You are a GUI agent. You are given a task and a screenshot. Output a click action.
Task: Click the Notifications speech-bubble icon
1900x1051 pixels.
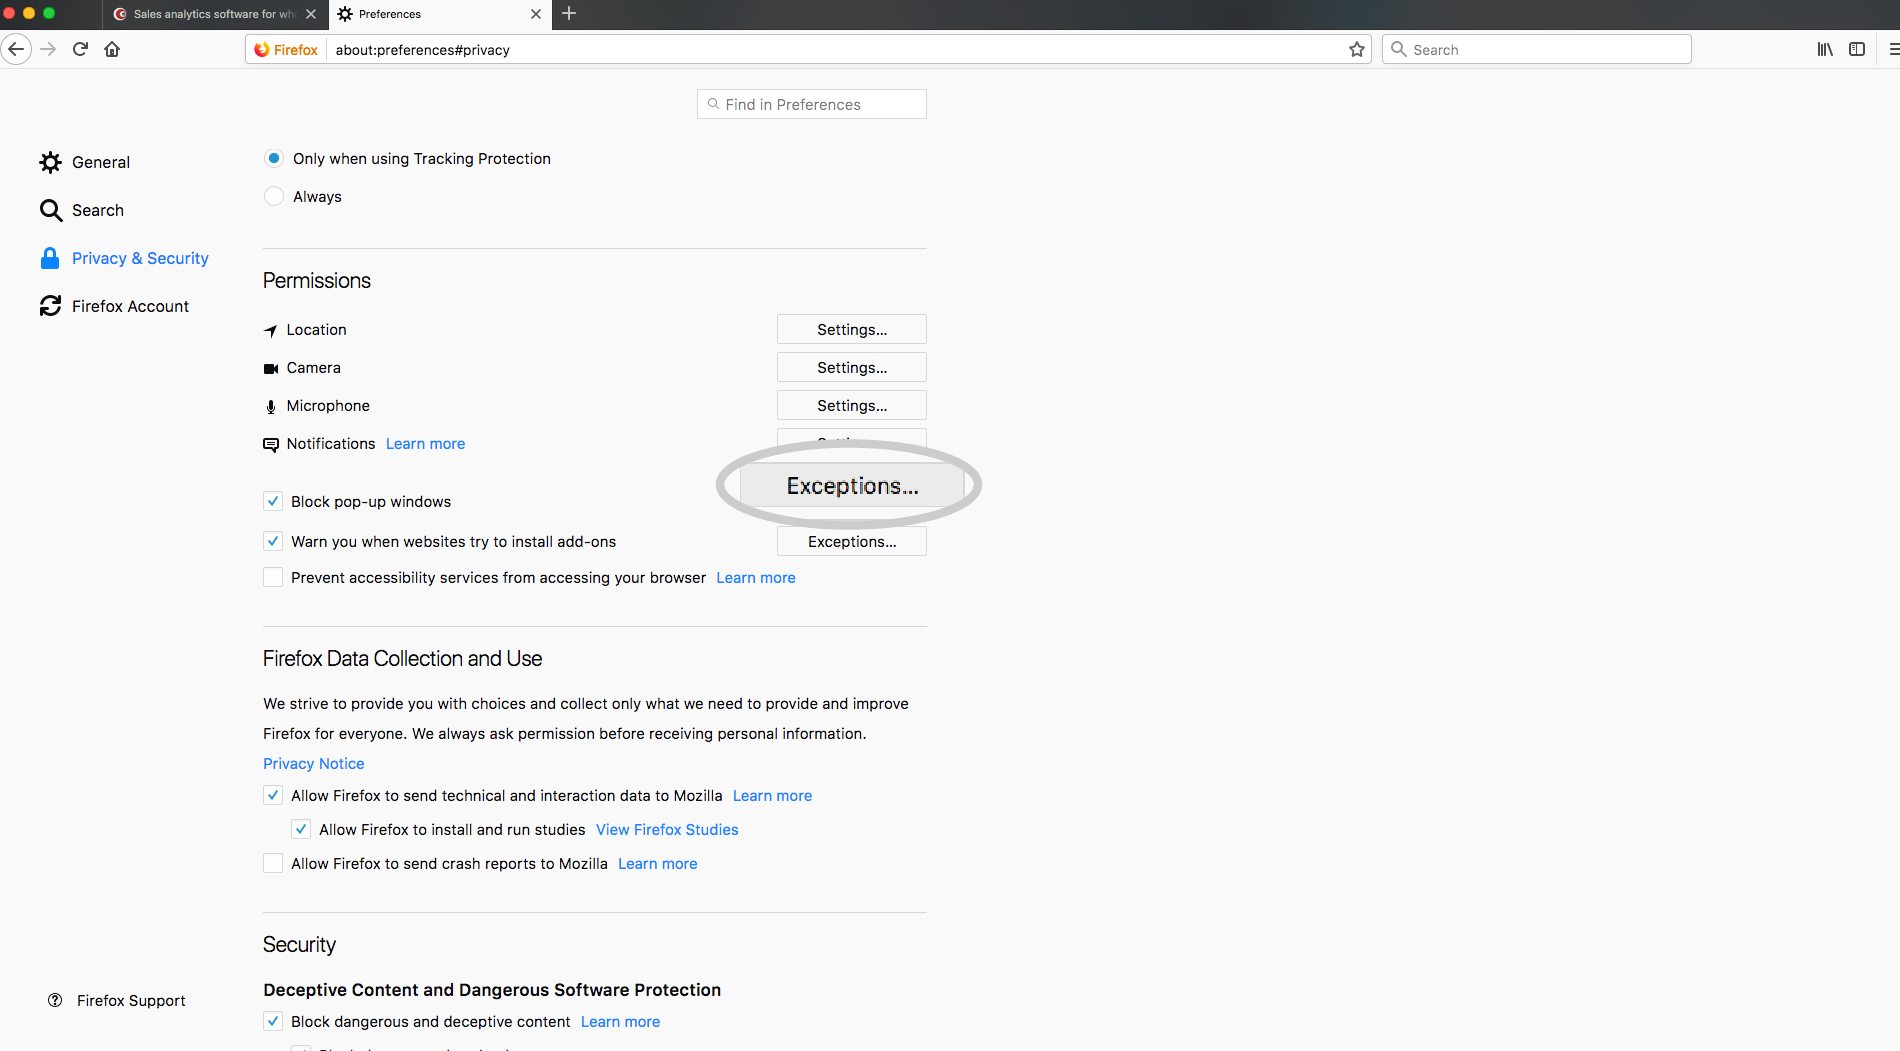point(271,444)
